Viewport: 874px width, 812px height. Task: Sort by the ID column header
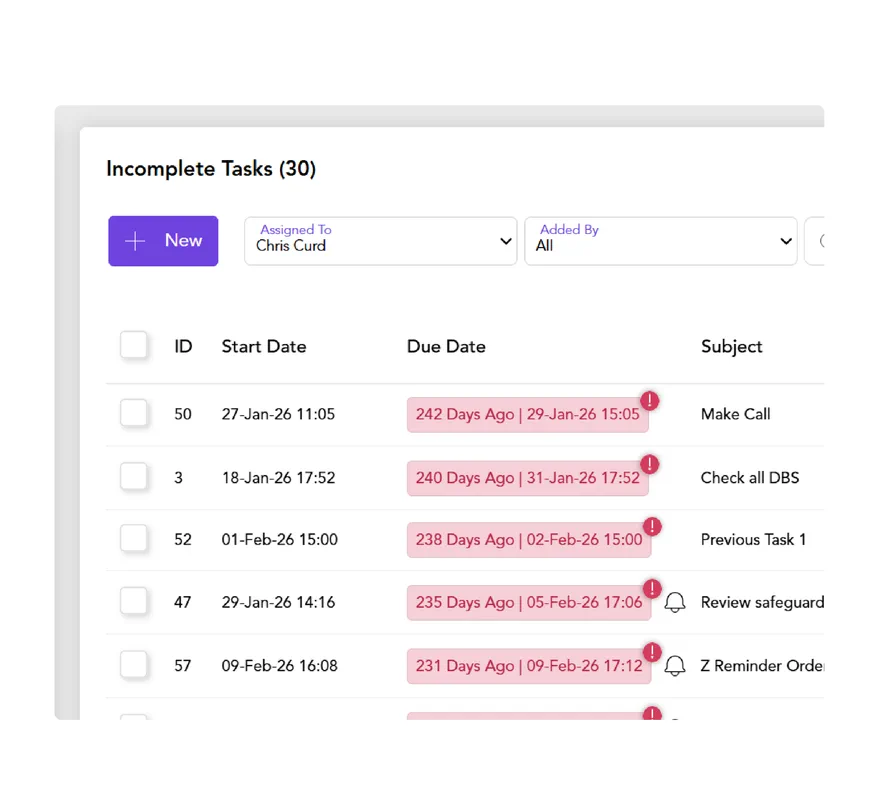[183, 347]
